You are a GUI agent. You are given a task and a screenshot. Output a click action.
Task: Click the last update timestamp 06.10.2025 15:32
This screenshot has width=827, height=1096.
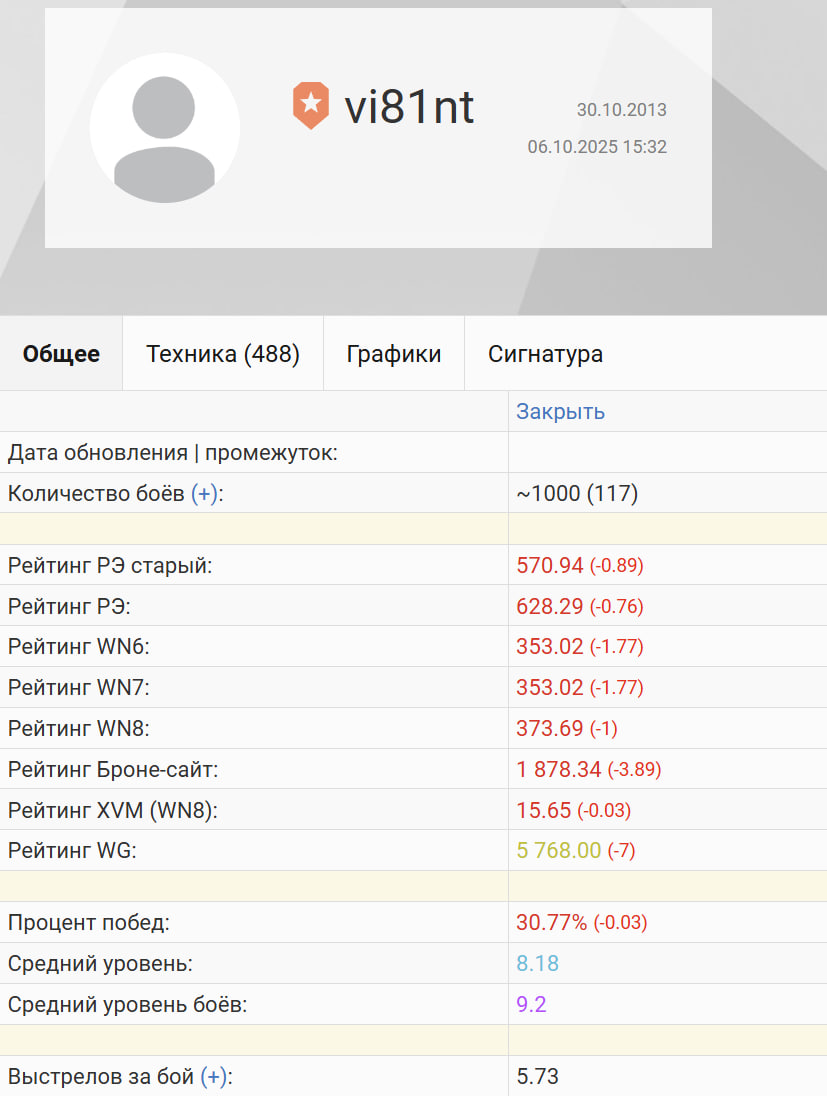click(x=597, y=147)
